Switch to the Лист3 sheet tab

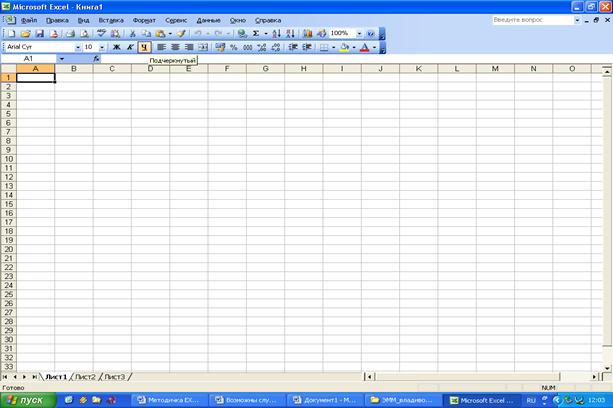tap(115, 377)
